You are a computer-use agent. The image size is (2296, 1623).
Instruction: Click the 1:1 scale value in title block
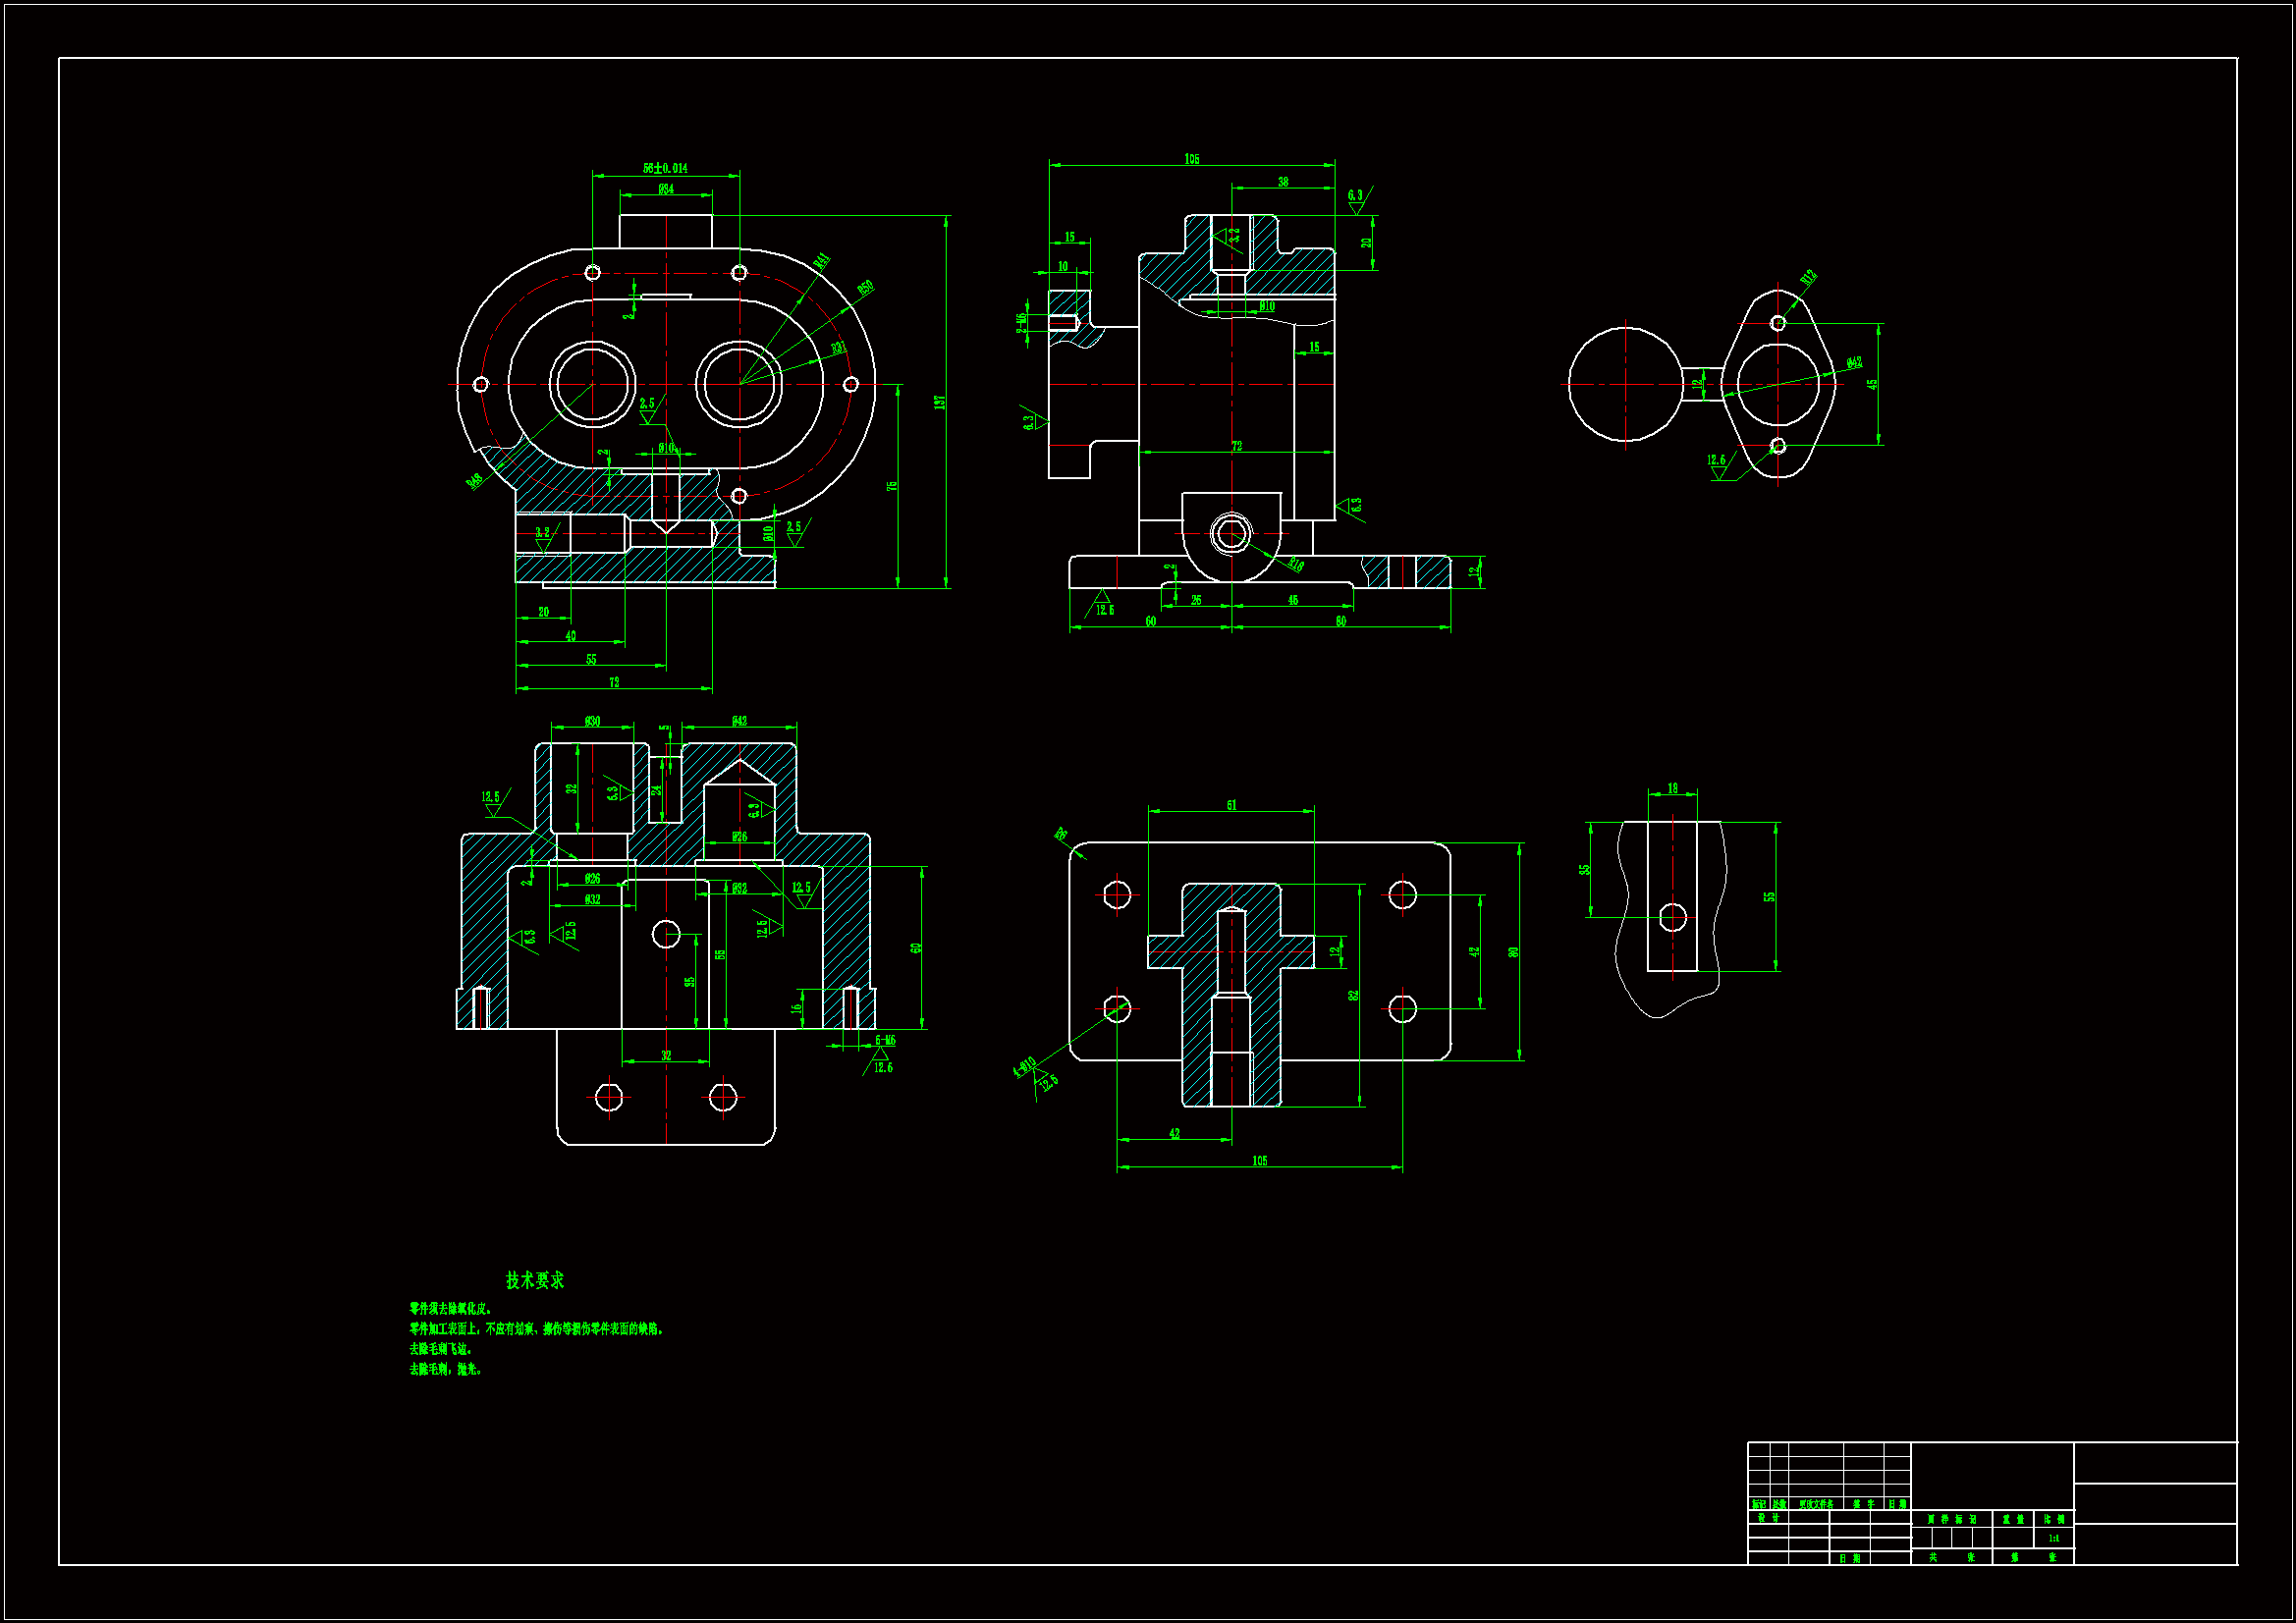click(2053, 1538)
